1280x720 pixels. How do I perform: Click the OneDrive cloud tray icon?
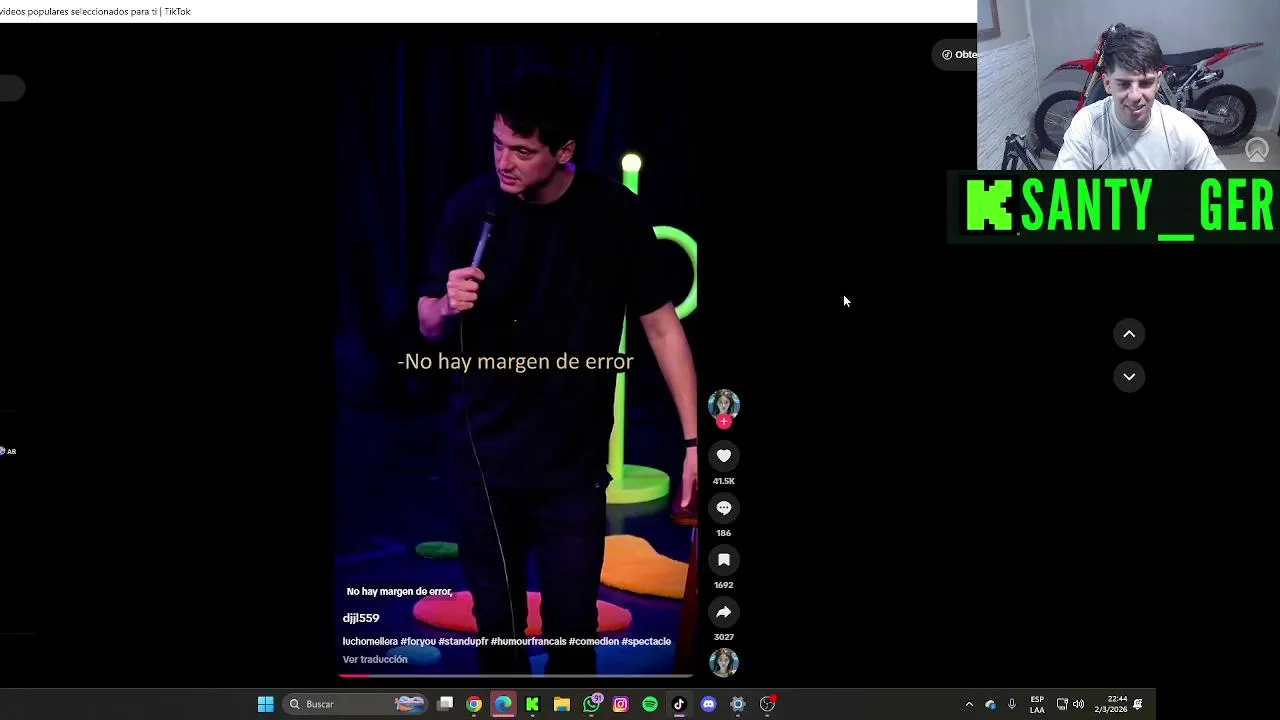[x=991, y=704]
